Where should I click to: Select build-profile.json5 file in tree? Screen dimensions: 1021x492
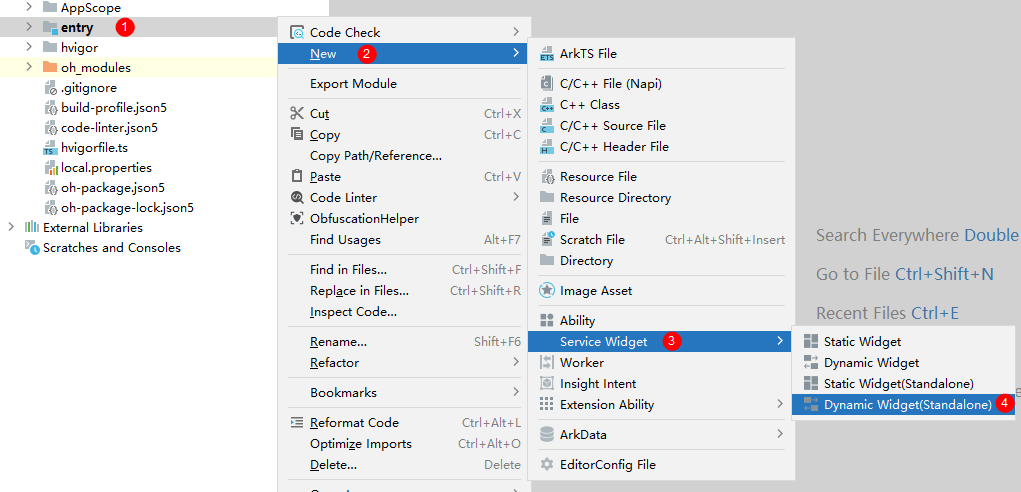click(x=113, y=108)
